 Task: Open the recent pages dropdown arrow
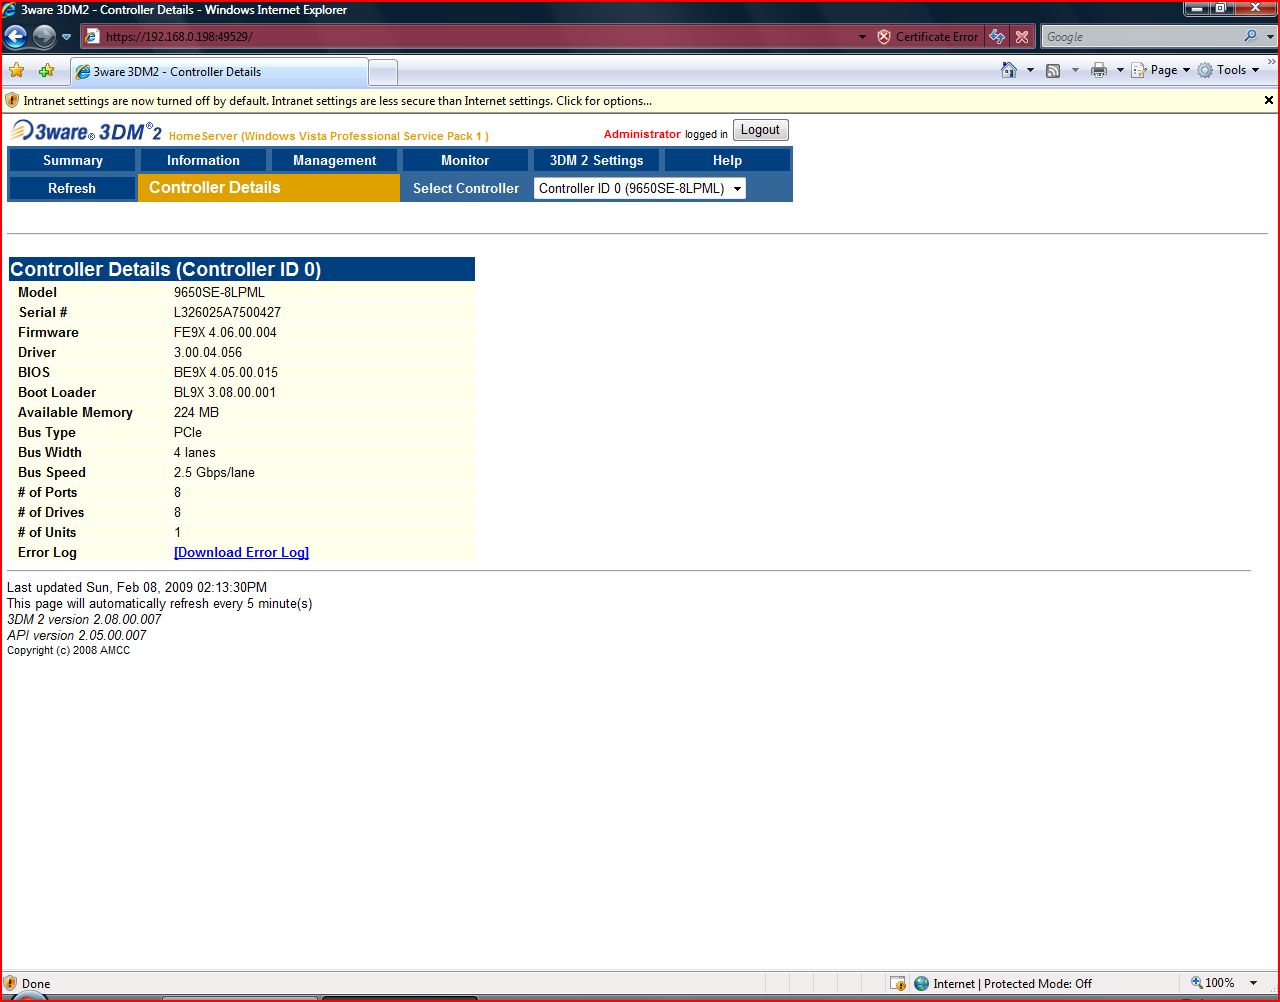tap(67, 37)
